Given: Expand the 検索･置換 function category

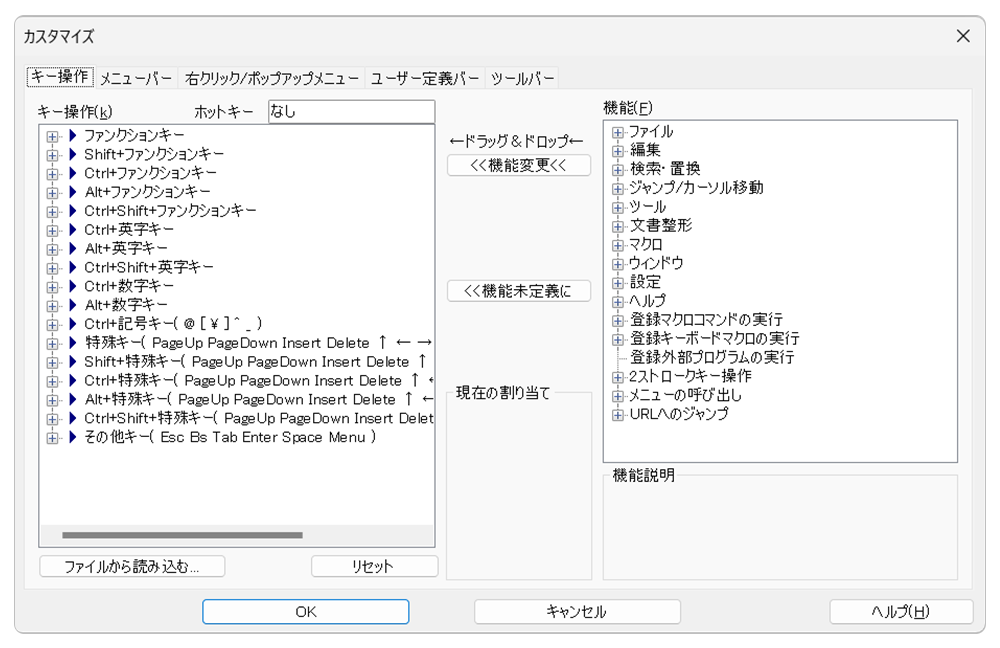Looking at the screenshot, I should point(618,169).
